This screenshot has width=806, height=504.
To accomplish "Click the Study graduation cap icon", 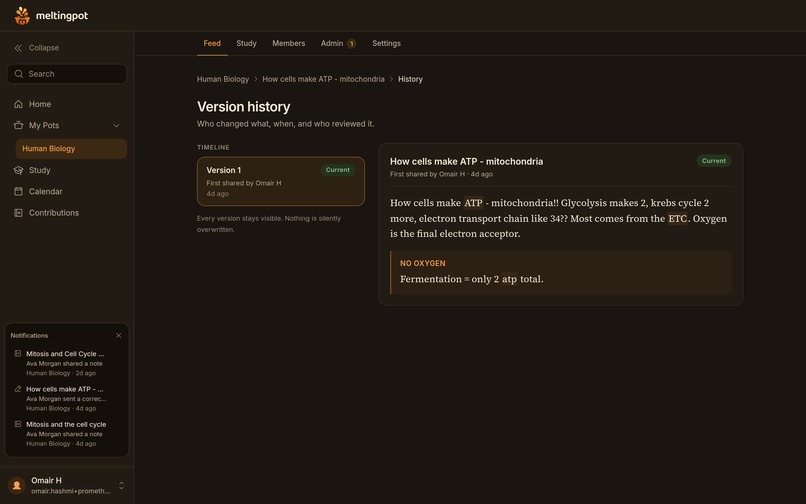I will 19,170.
